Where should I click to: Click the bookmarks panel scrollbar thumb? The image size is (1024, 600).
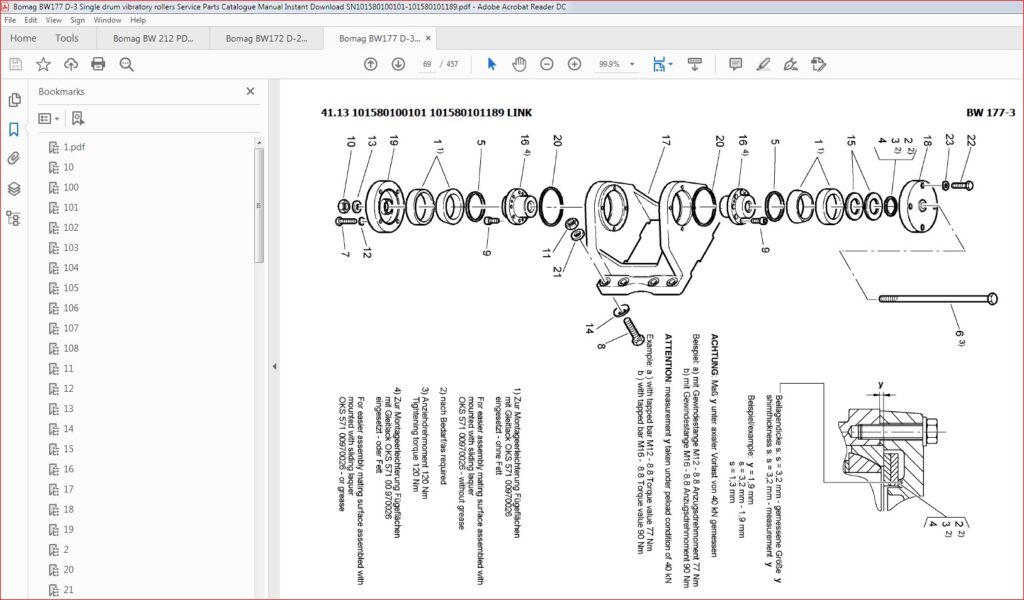coord(259,205)
